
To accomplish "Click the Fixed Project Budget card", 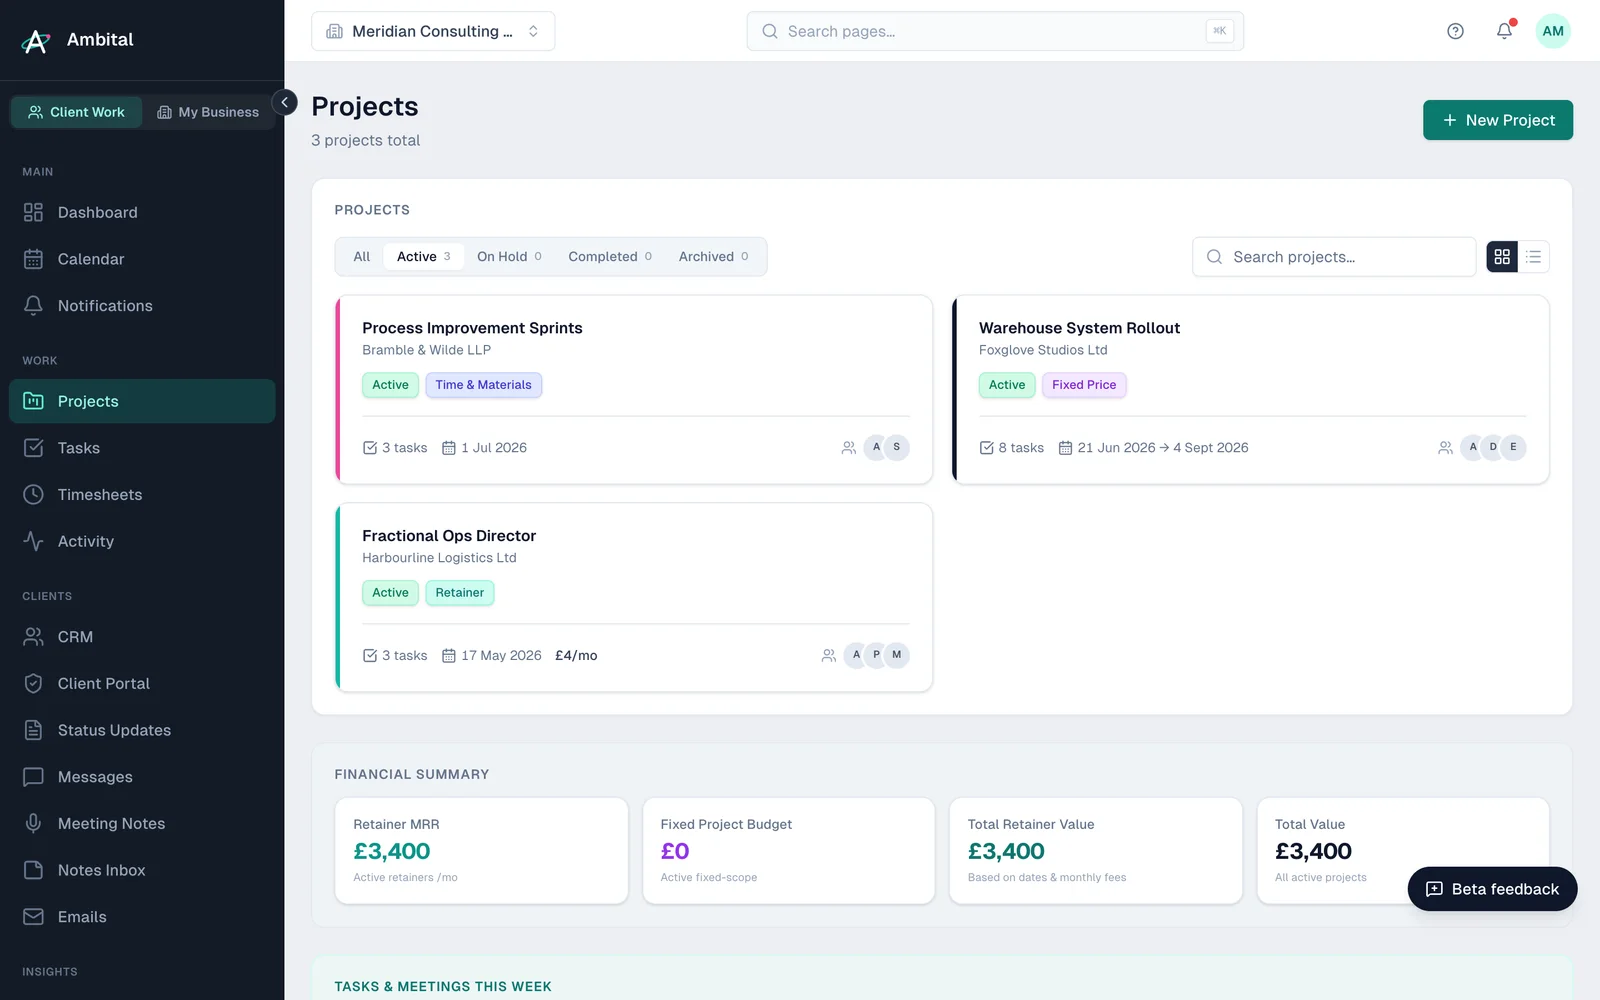I will (x=789, y=851).
